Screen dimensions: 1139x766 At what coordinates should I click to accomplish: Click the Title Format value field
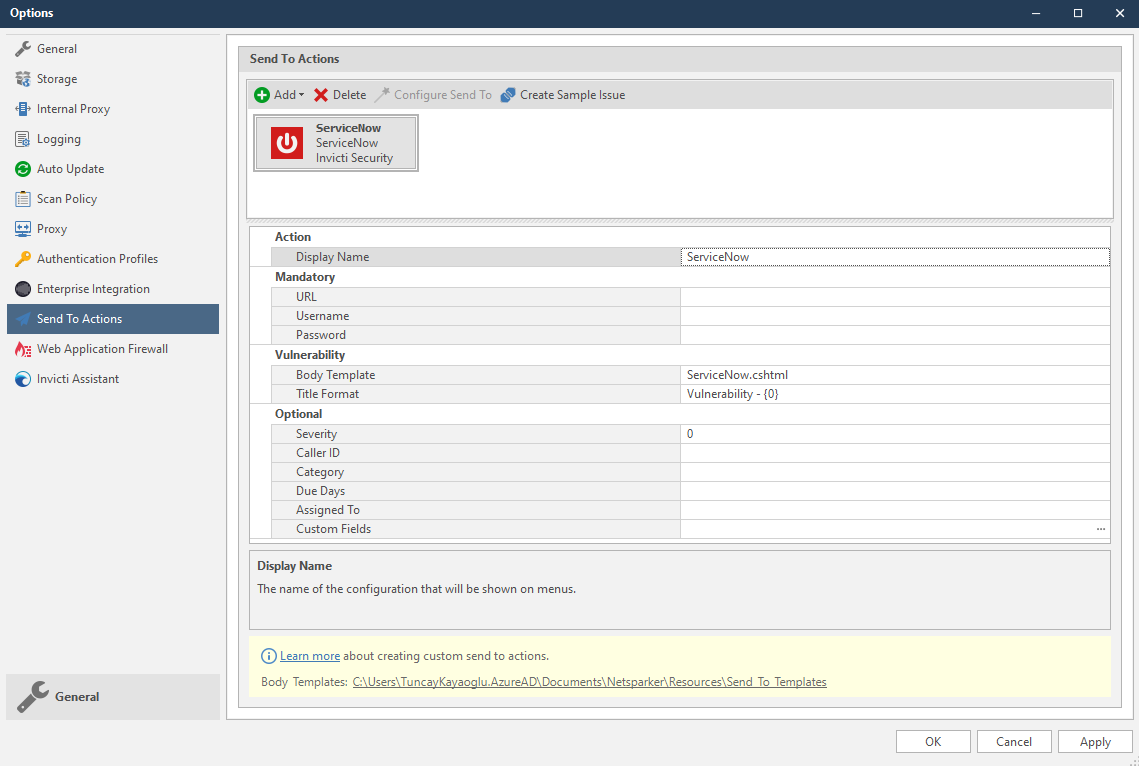(x=895, y=394)
